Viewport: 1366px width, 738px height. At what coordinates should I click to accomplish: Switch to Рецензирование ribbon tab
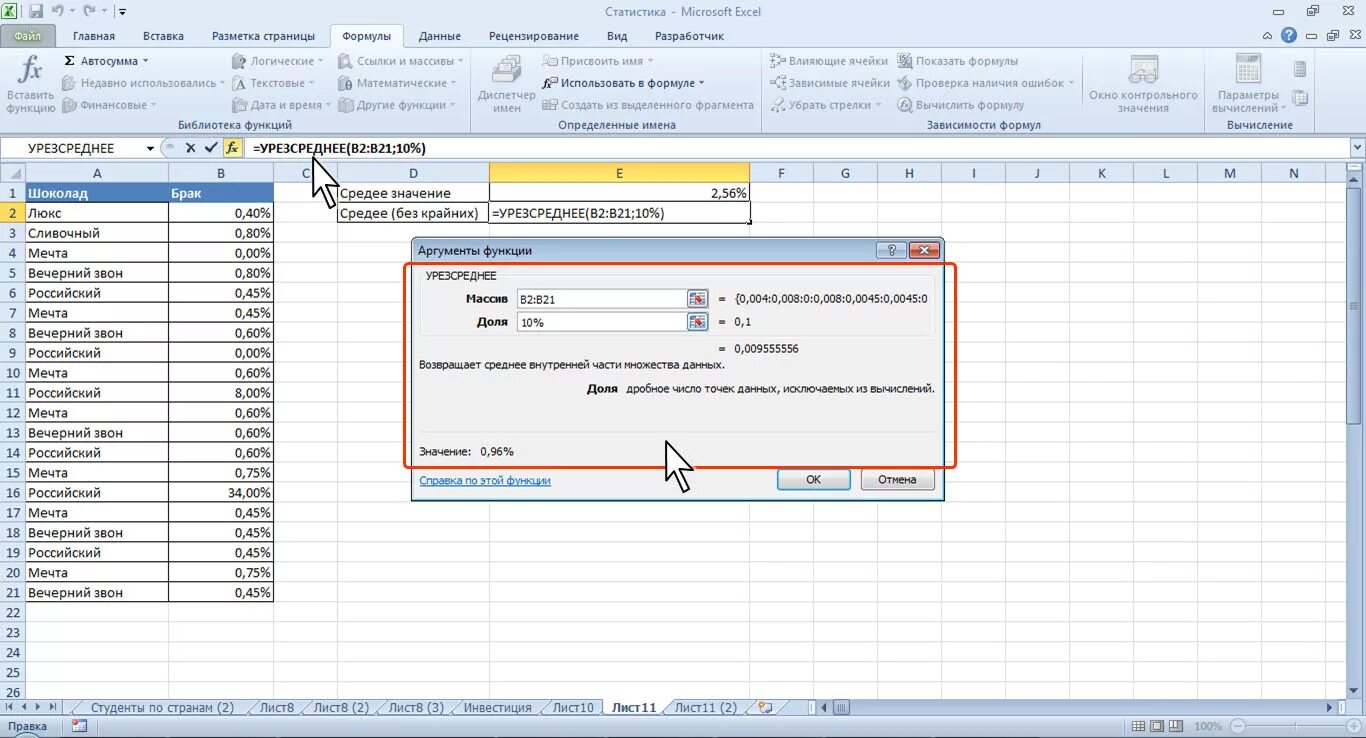(534, 36)
